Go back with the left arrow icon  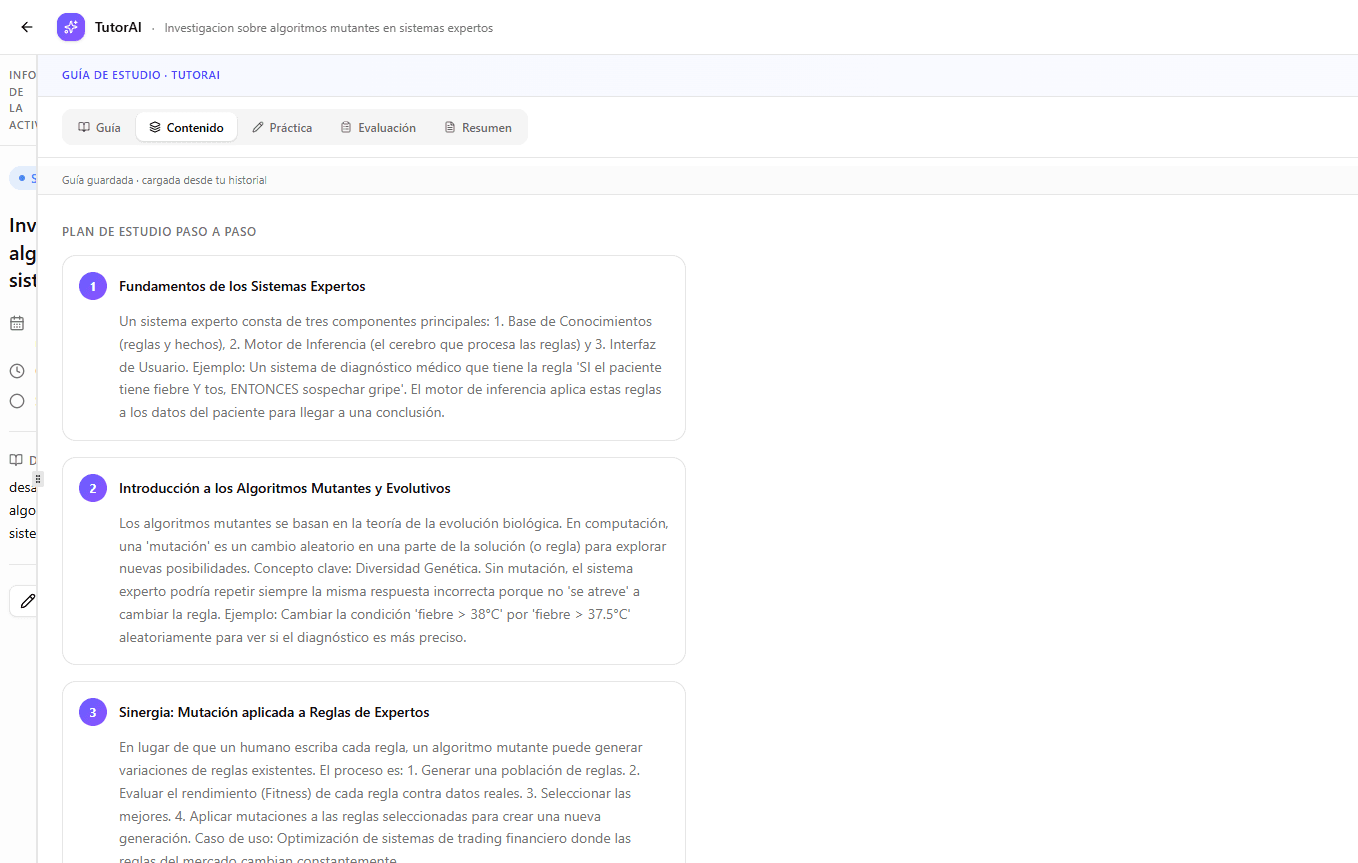[x=27, y=28]
